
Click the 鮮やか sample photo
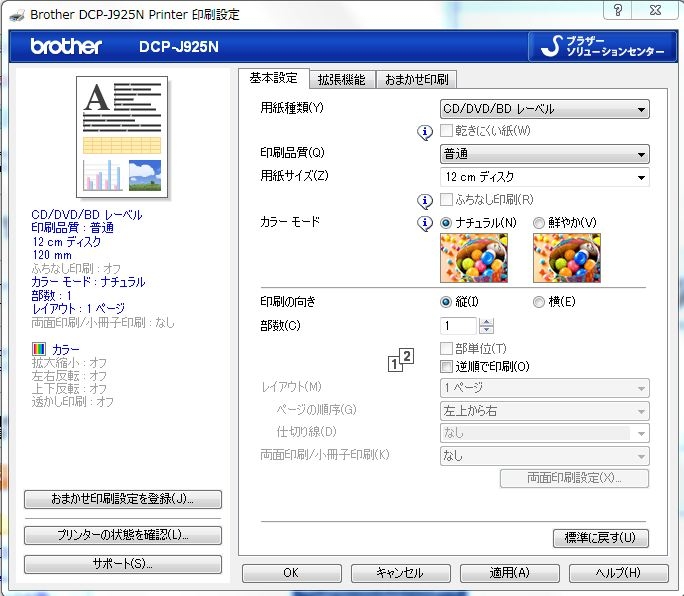(x=567, y=258)
